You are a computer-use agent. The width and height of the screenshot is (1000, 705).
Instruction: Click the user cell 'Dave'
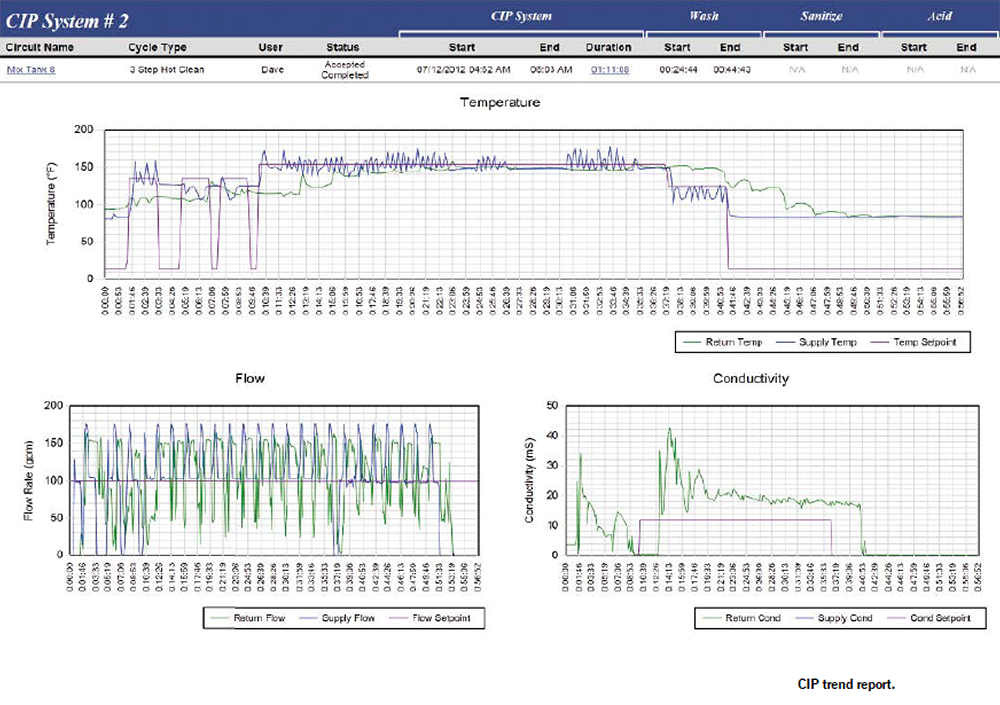pos(272,70)
